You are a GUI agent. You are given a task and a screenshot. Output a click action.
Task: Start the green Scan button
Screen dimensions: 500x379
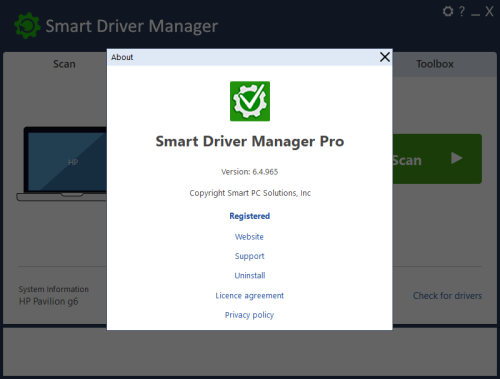click(x=437, y=159)
